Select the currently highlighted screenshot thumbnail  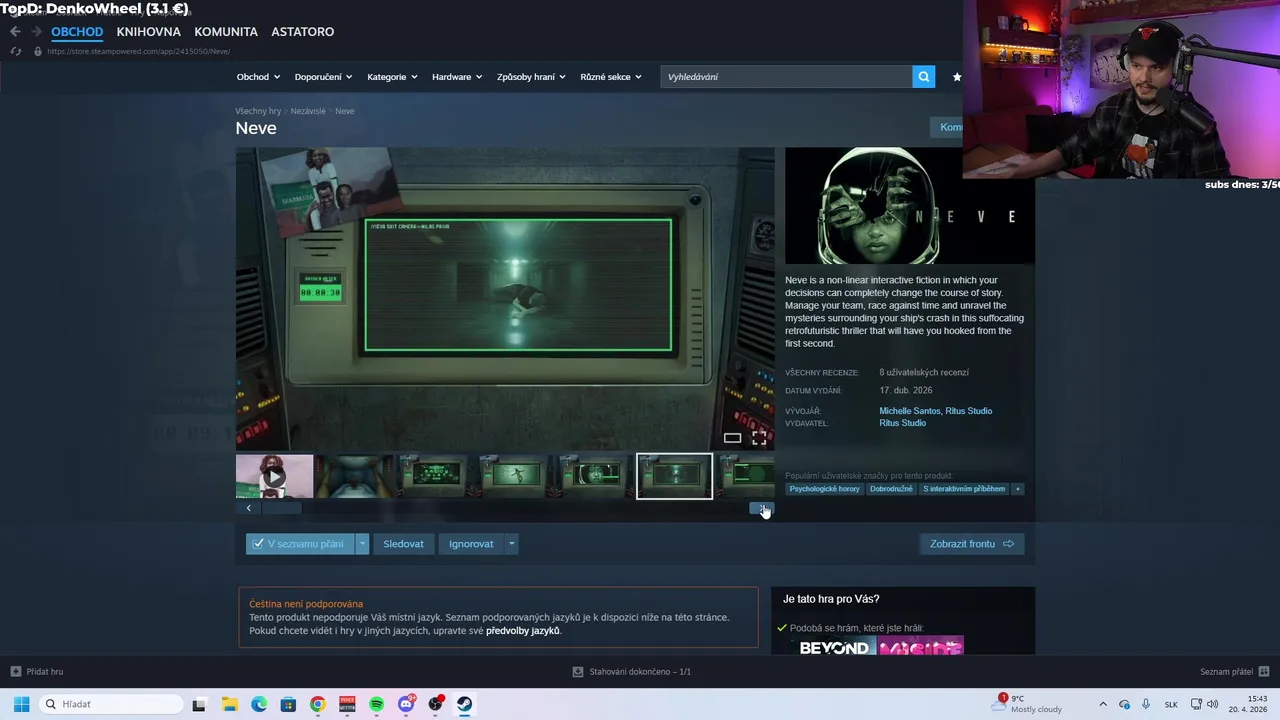point(675,476)
